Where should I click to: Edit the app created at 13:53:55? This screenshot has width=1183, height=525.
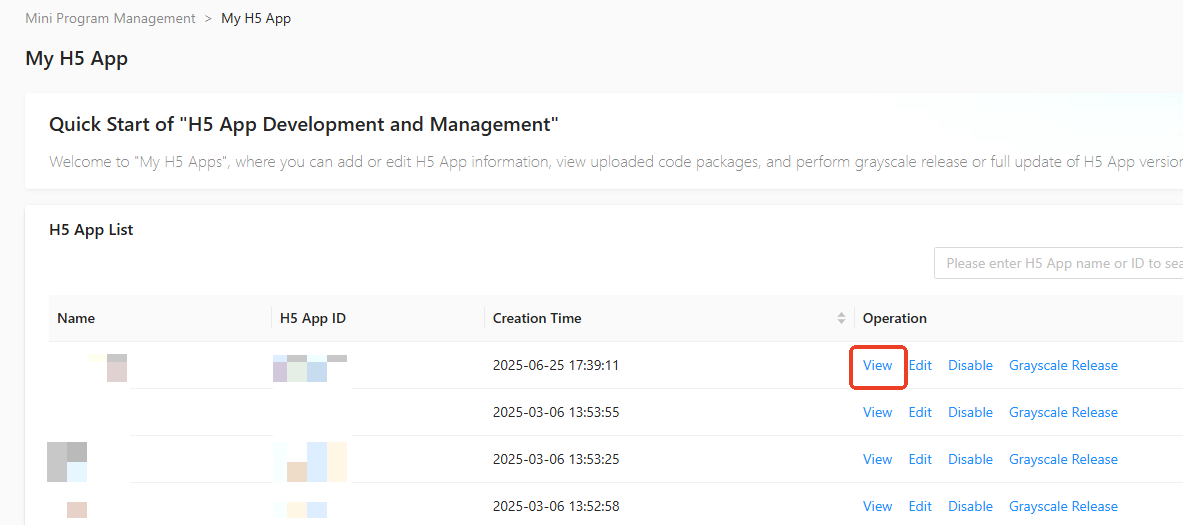coord(920,412)
